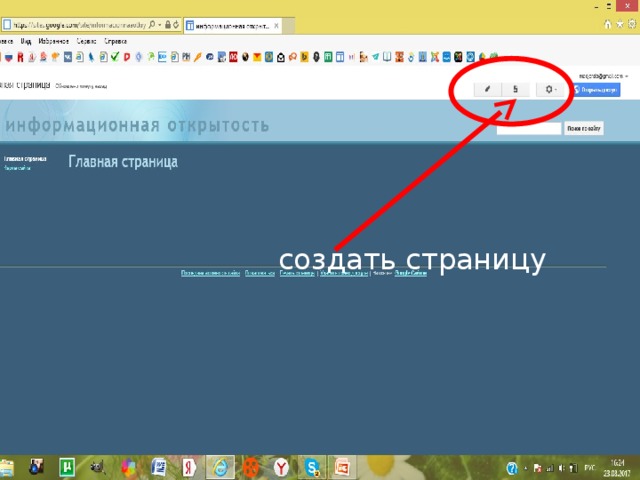Click the site search input field
640x480 pixels.
click(x=529, y=129)
